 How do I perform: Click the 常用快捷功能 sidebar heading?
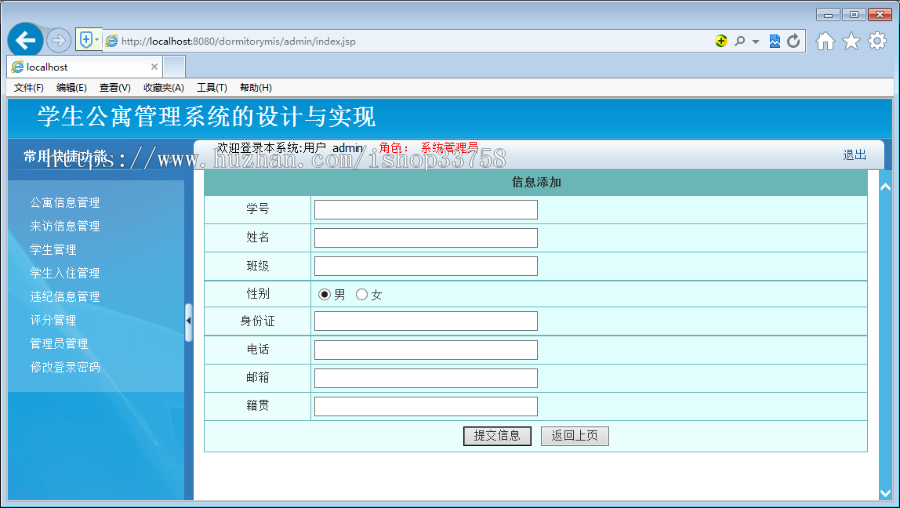click(x=65, y=156)
